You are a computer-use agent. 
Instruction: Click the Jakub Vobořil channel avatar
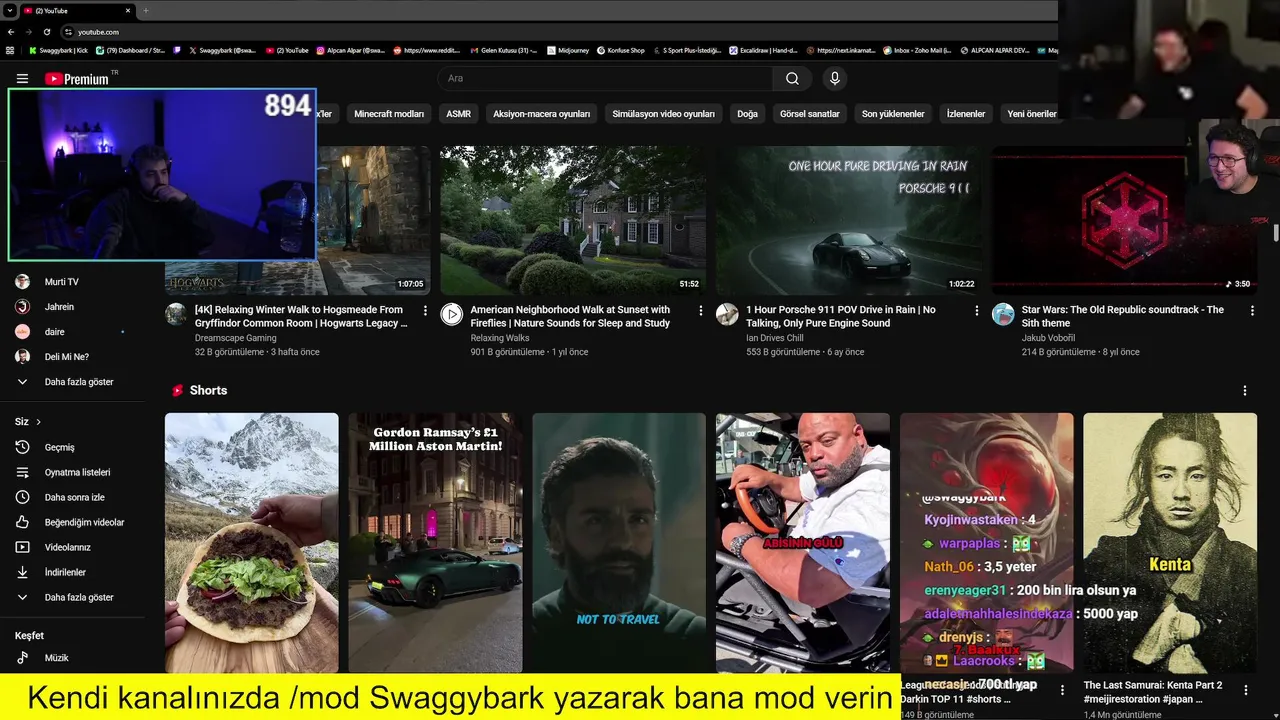pyautogui.click(x=1003, y=315)
